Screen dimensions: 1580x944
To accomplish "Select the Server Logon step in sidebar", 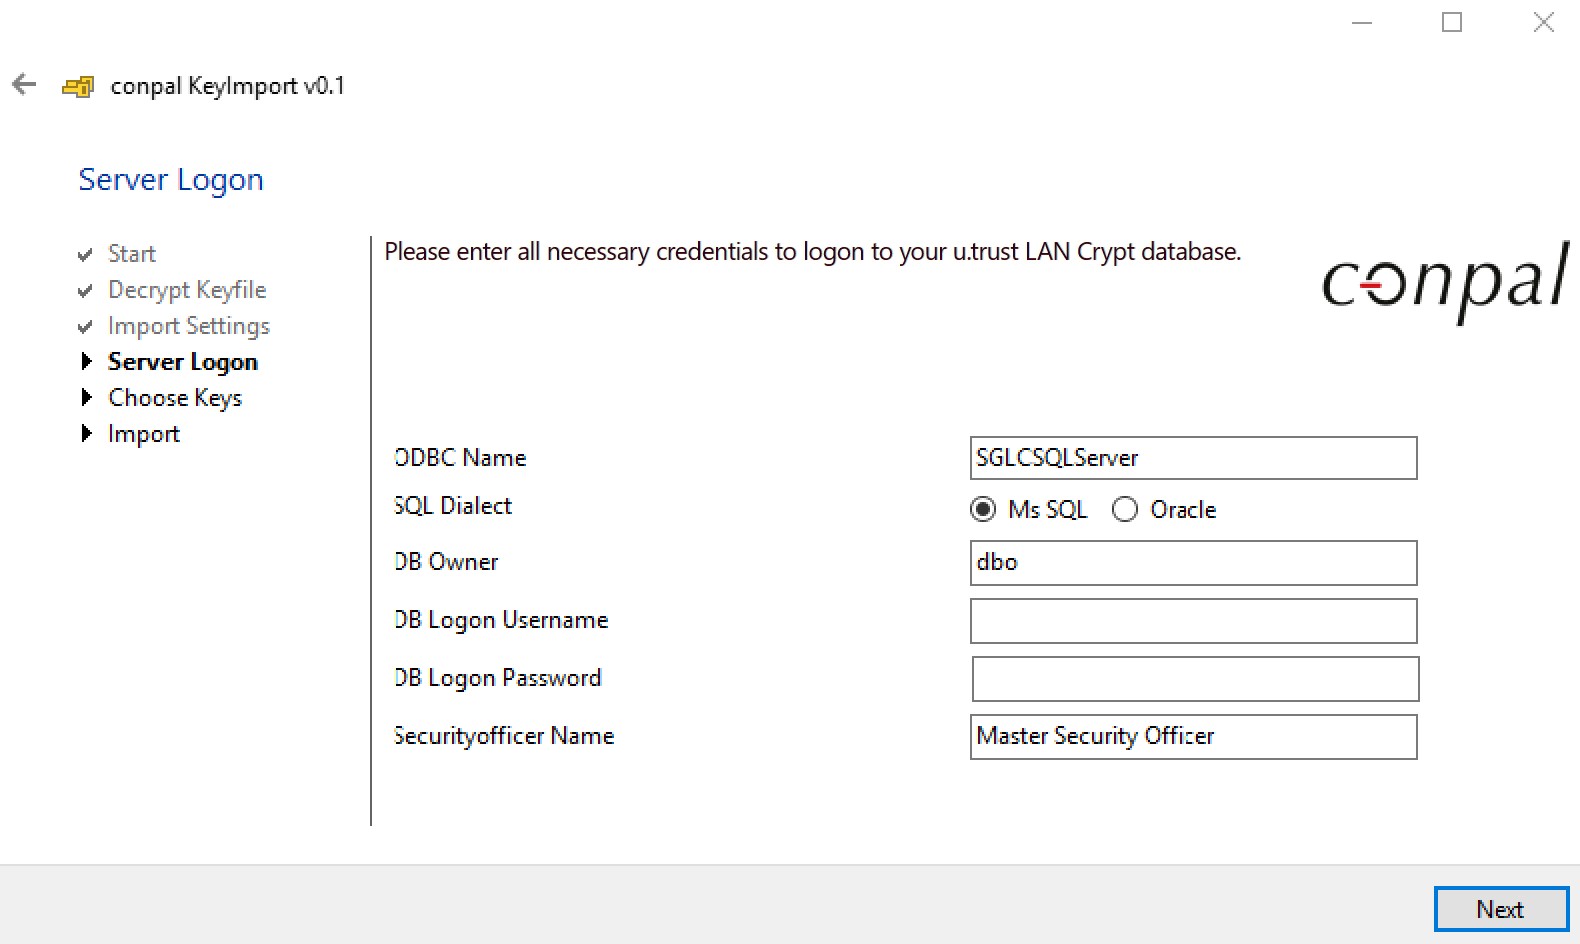I will [x=183, y=362].
